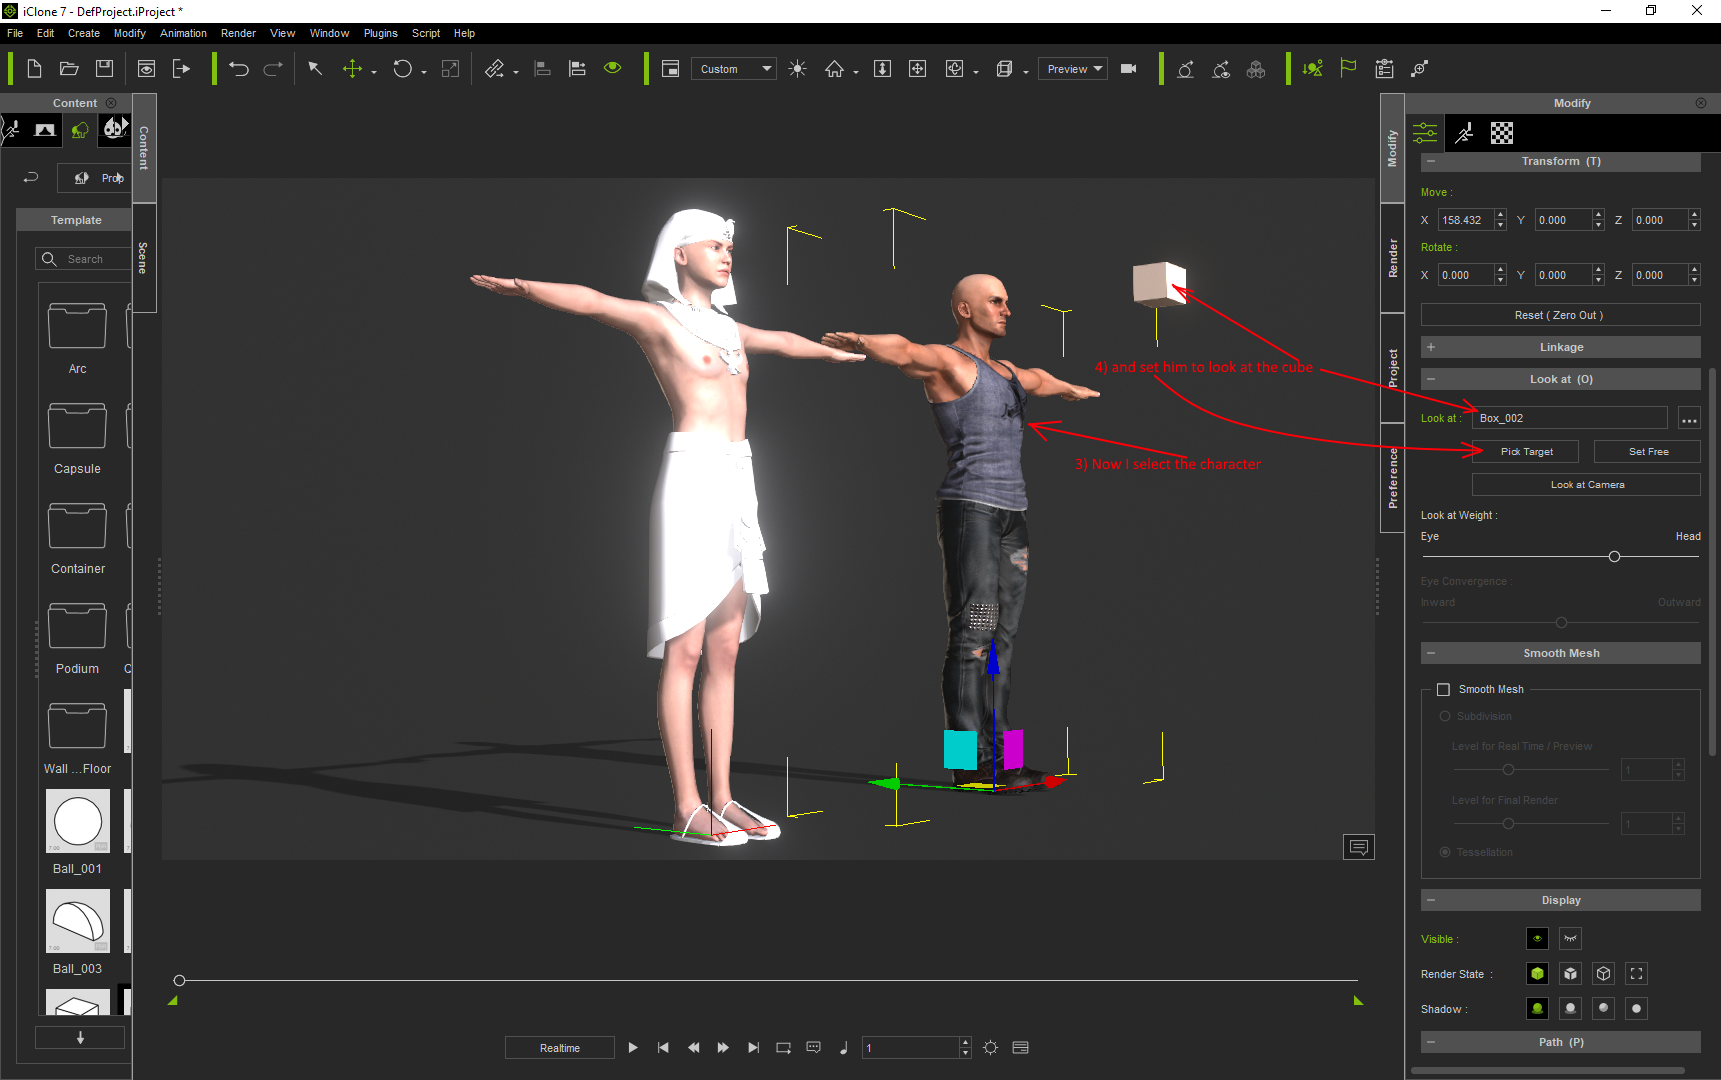Open the Animation menu

pyautogui.click(x=183, y=33)
